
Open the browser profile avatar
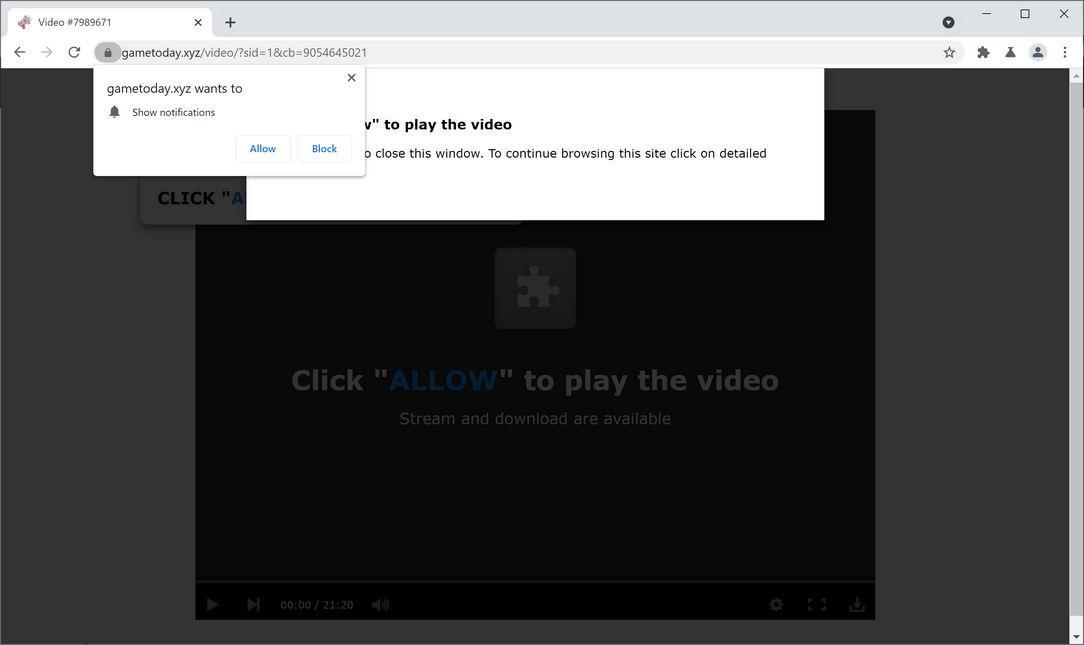(1037, 52)
